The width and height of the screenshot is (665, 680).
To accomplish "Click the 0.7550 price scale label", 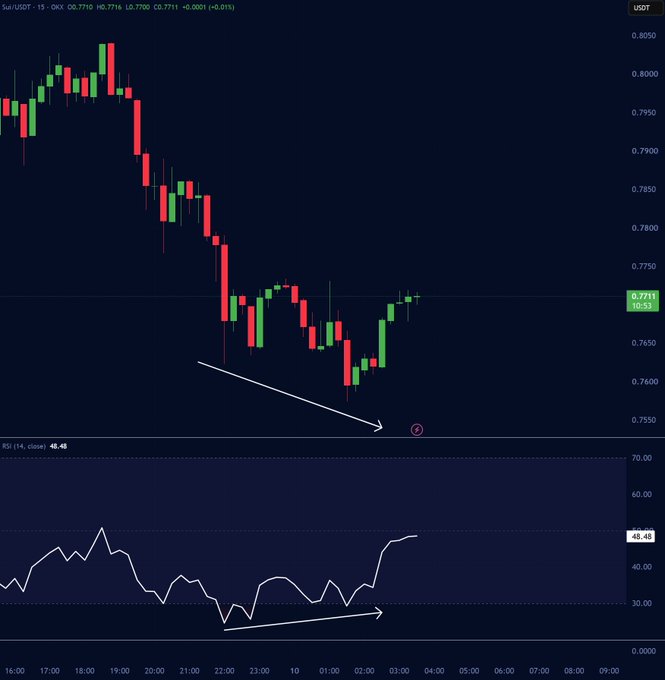I will (644, 420).
